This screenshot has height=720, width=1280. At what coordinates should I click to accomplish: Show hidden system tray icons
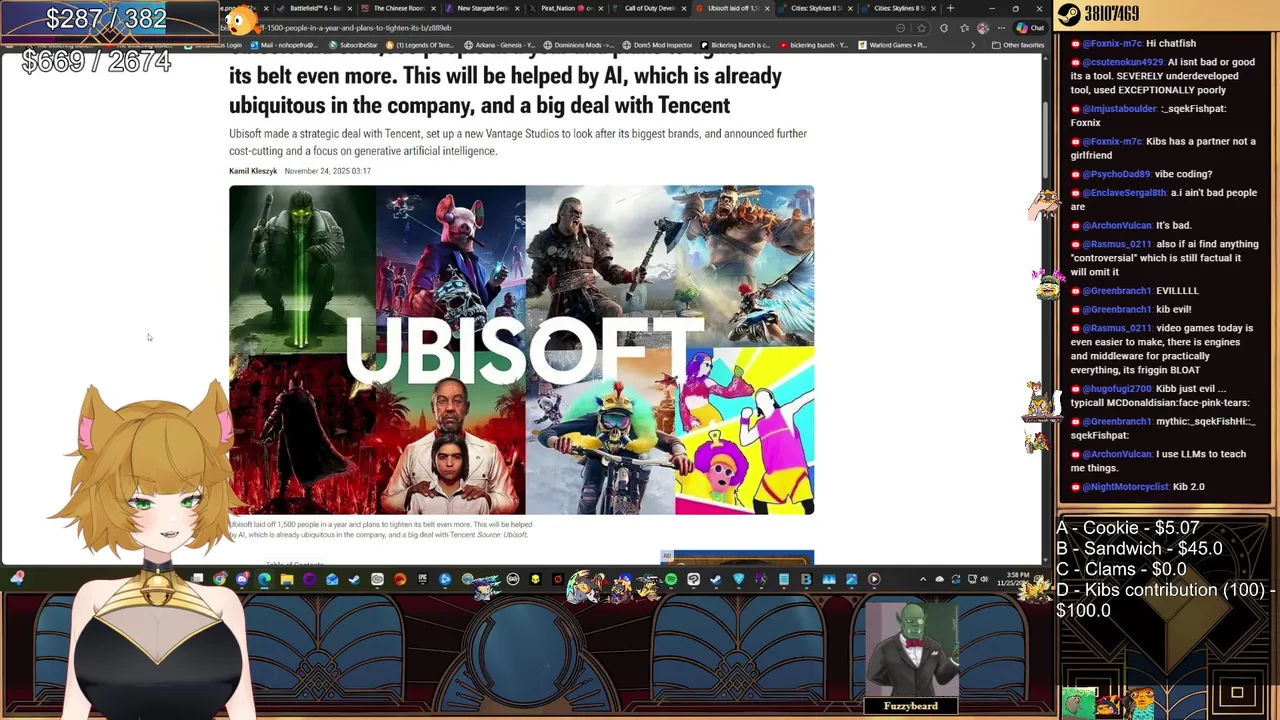click(923, 579)
